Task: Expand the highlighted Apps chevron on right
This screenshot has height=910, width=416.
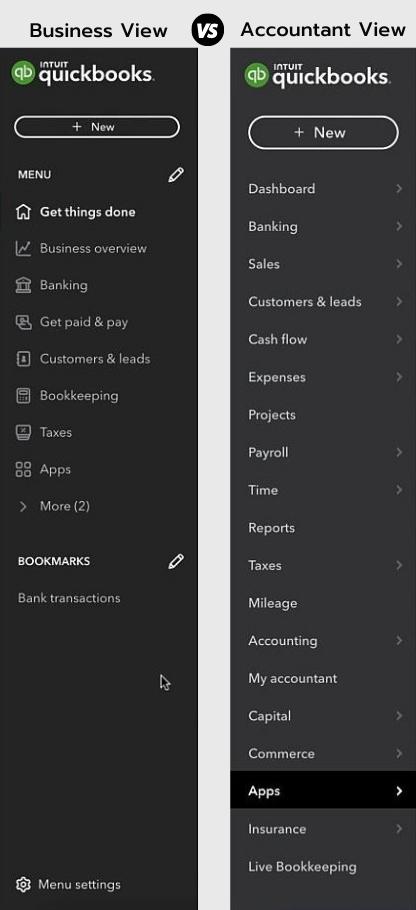Action: tap(399, 791)
